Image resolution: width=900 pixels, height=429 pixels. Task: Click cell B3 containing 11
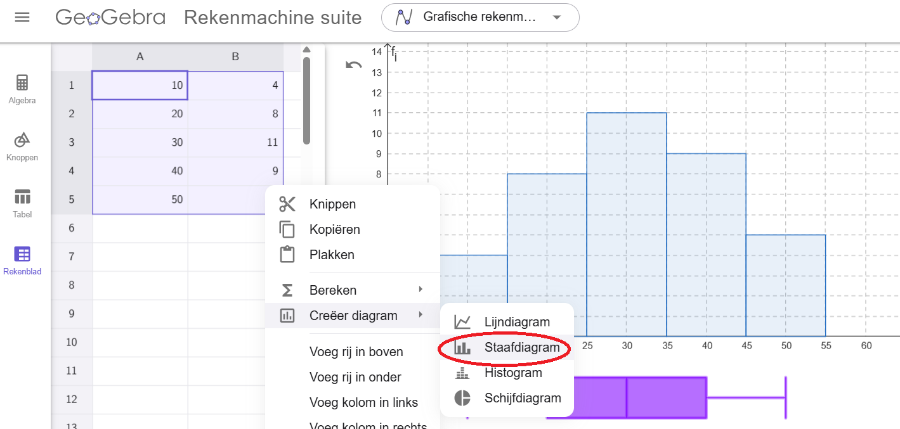(x=235, y=142)
